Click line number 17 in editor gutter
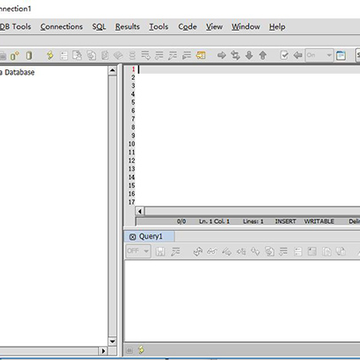This screenshot has height=360, width=360. [131, 202]
